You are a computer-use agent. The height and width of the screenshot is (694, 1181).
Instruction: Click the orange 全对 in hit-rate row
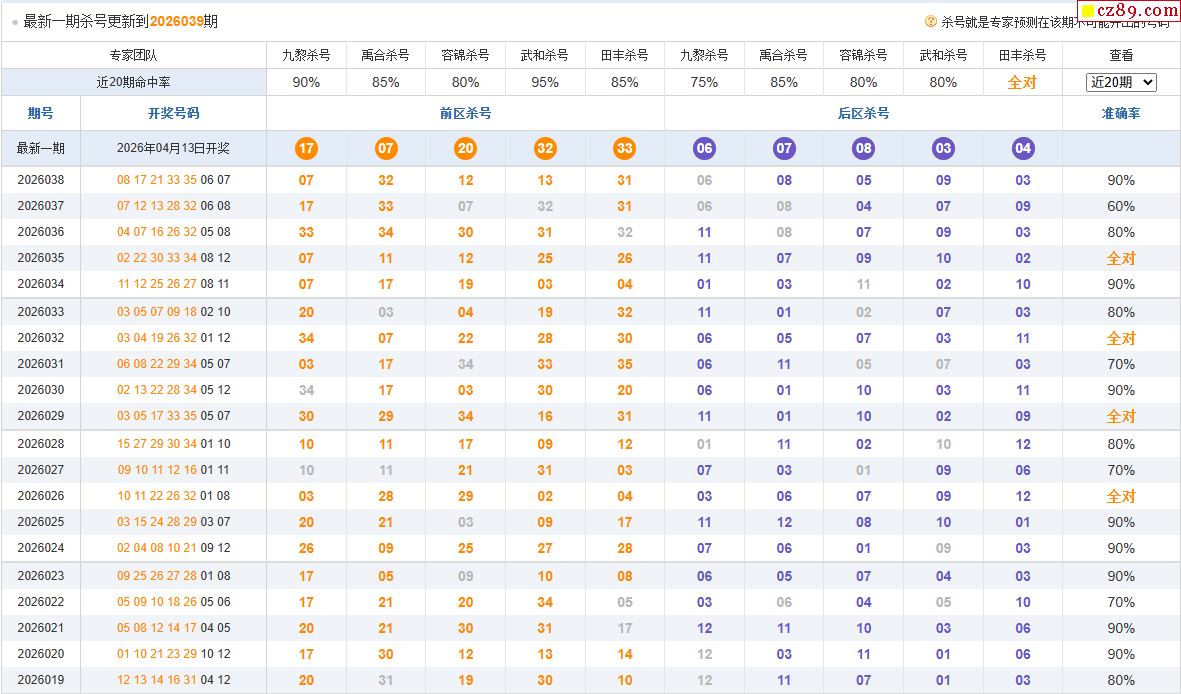(x=1022, y=82)
